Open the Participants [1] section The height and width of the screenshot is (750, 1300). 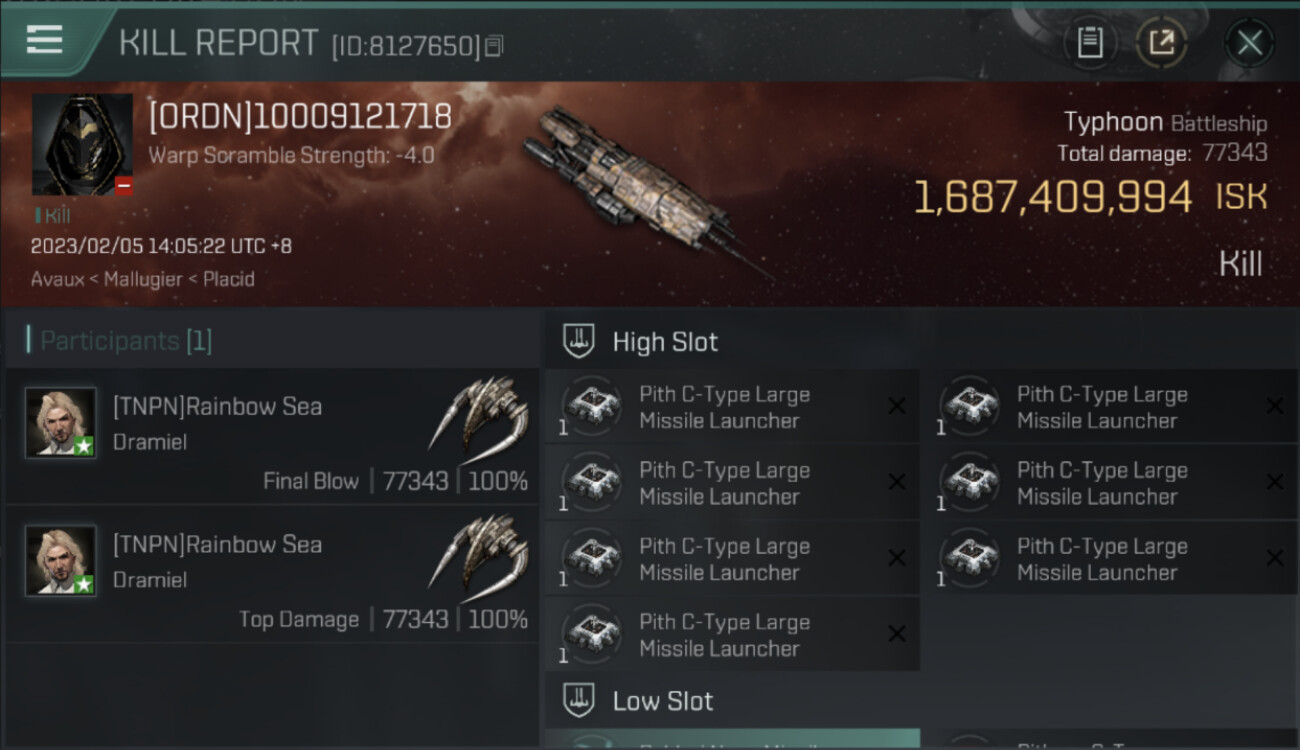click(126, 341)
